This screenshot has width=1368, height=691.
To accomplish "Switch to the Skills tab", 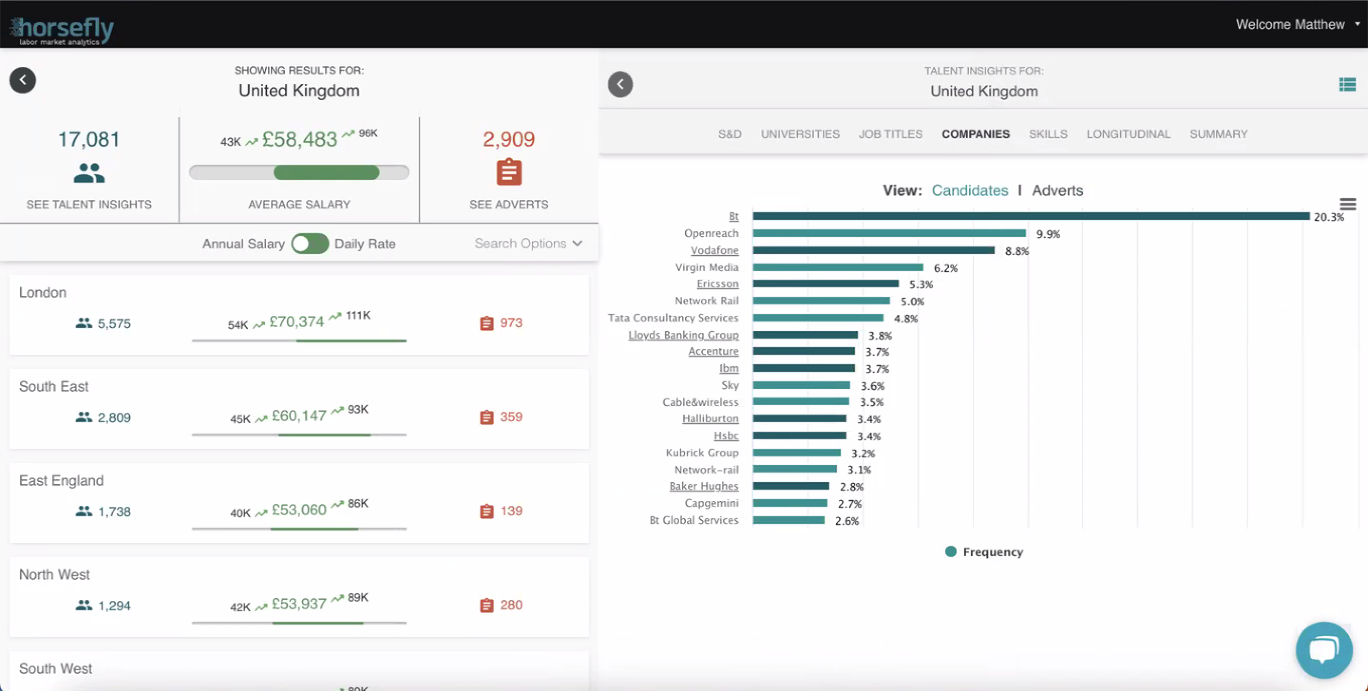I will click(1048, 134).
